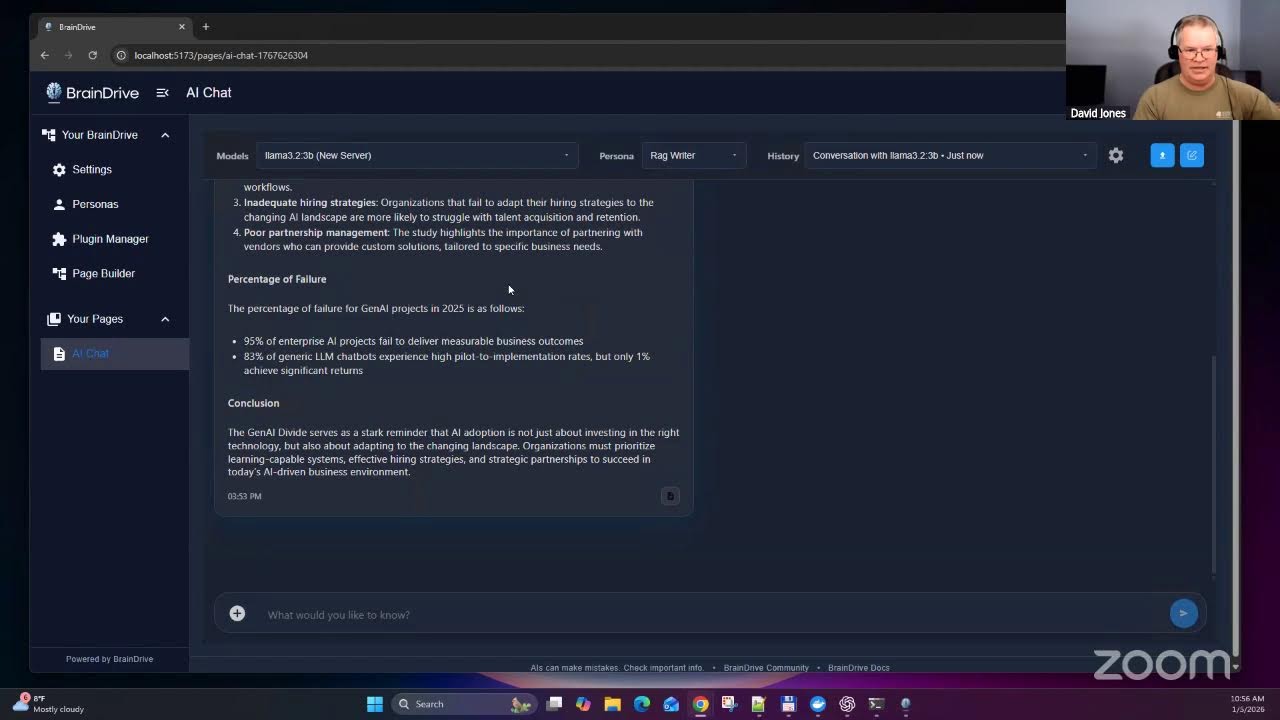
Task: Open Settings in the sidebar
Action: pos(92,170)
